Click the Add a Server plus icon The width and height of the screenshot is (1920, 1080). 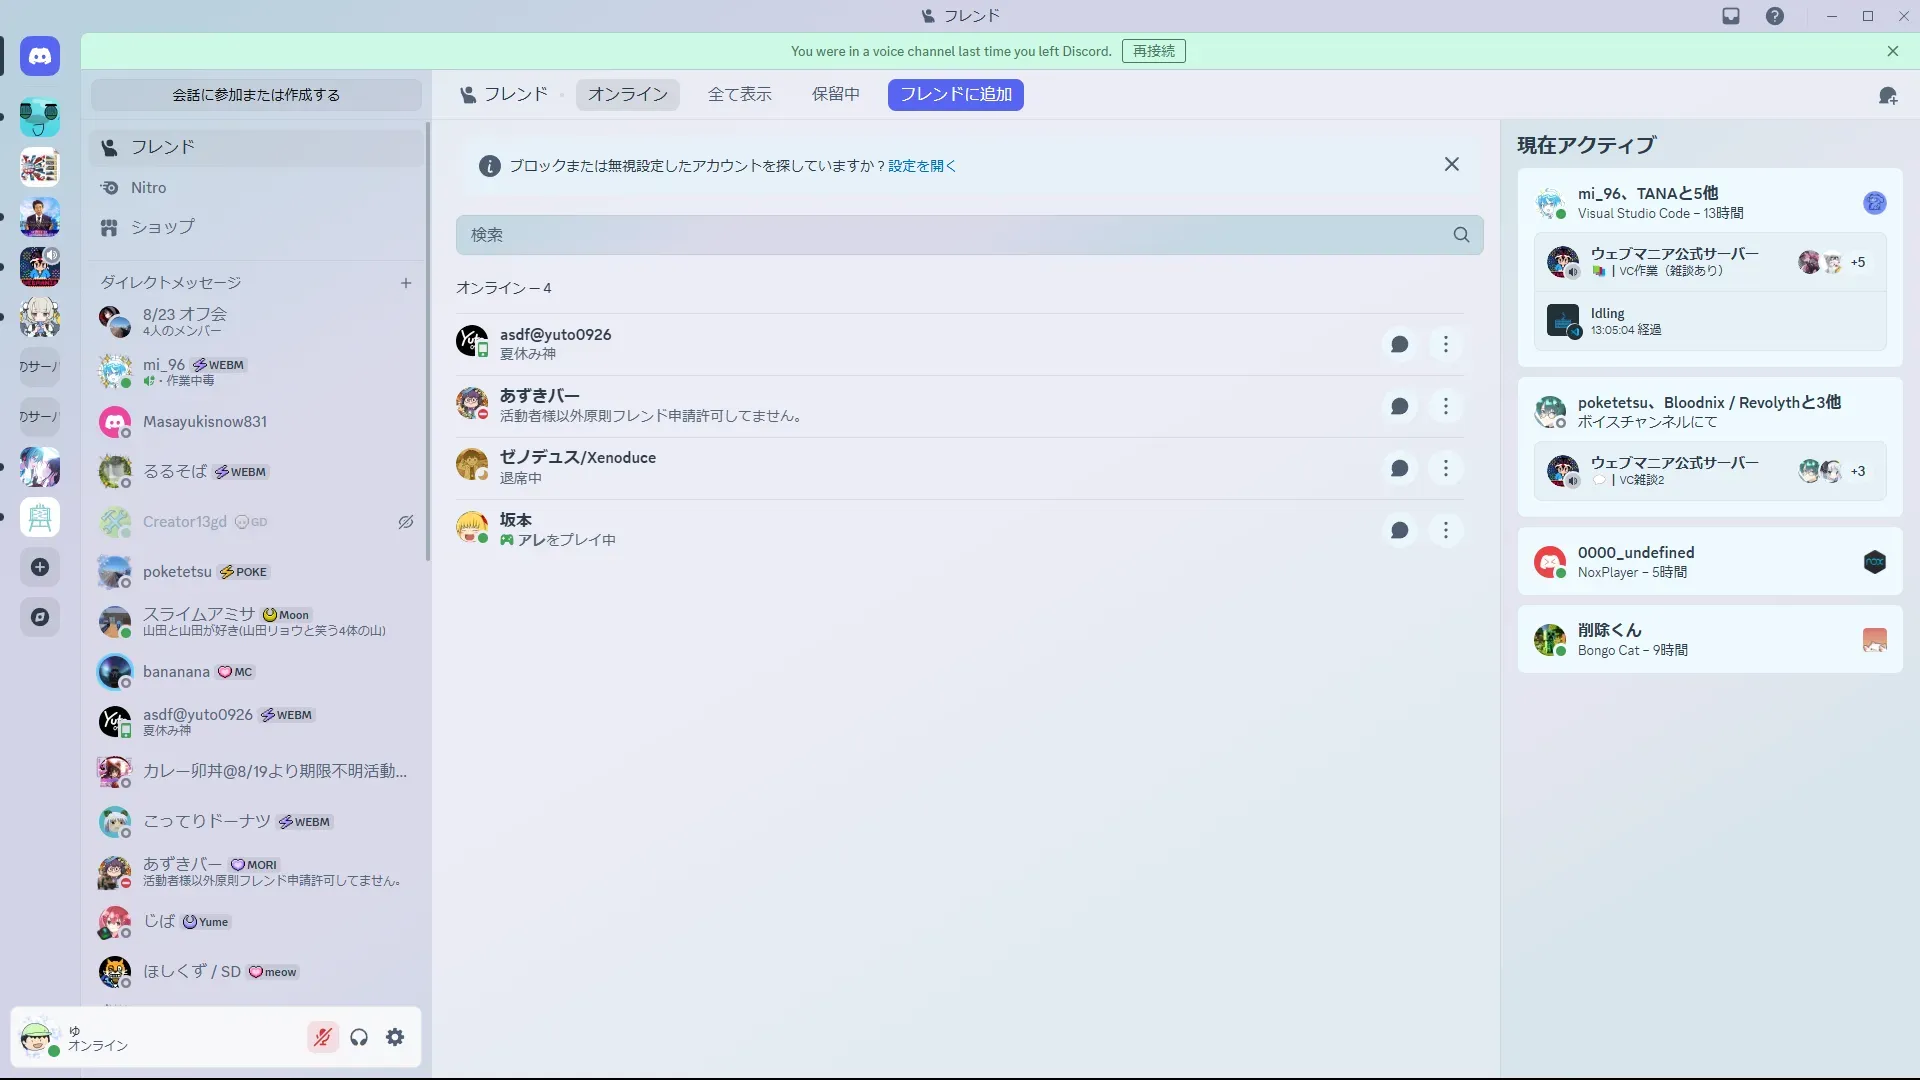click(x=40, y=567)
